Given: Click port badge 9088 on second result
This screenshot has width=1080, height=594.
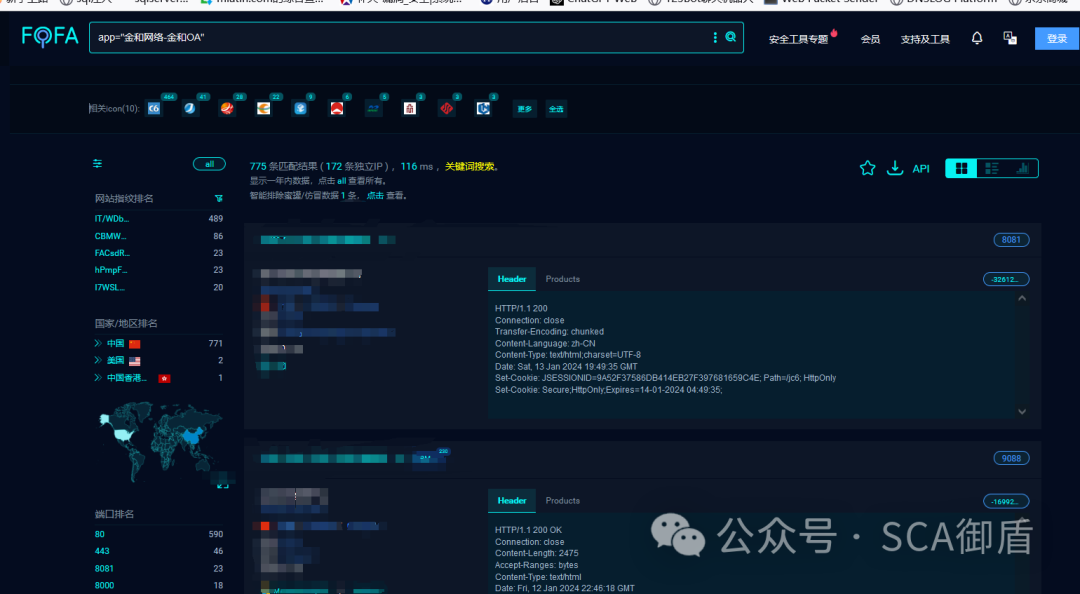Looking at the screenshot, I should 1011,458.
